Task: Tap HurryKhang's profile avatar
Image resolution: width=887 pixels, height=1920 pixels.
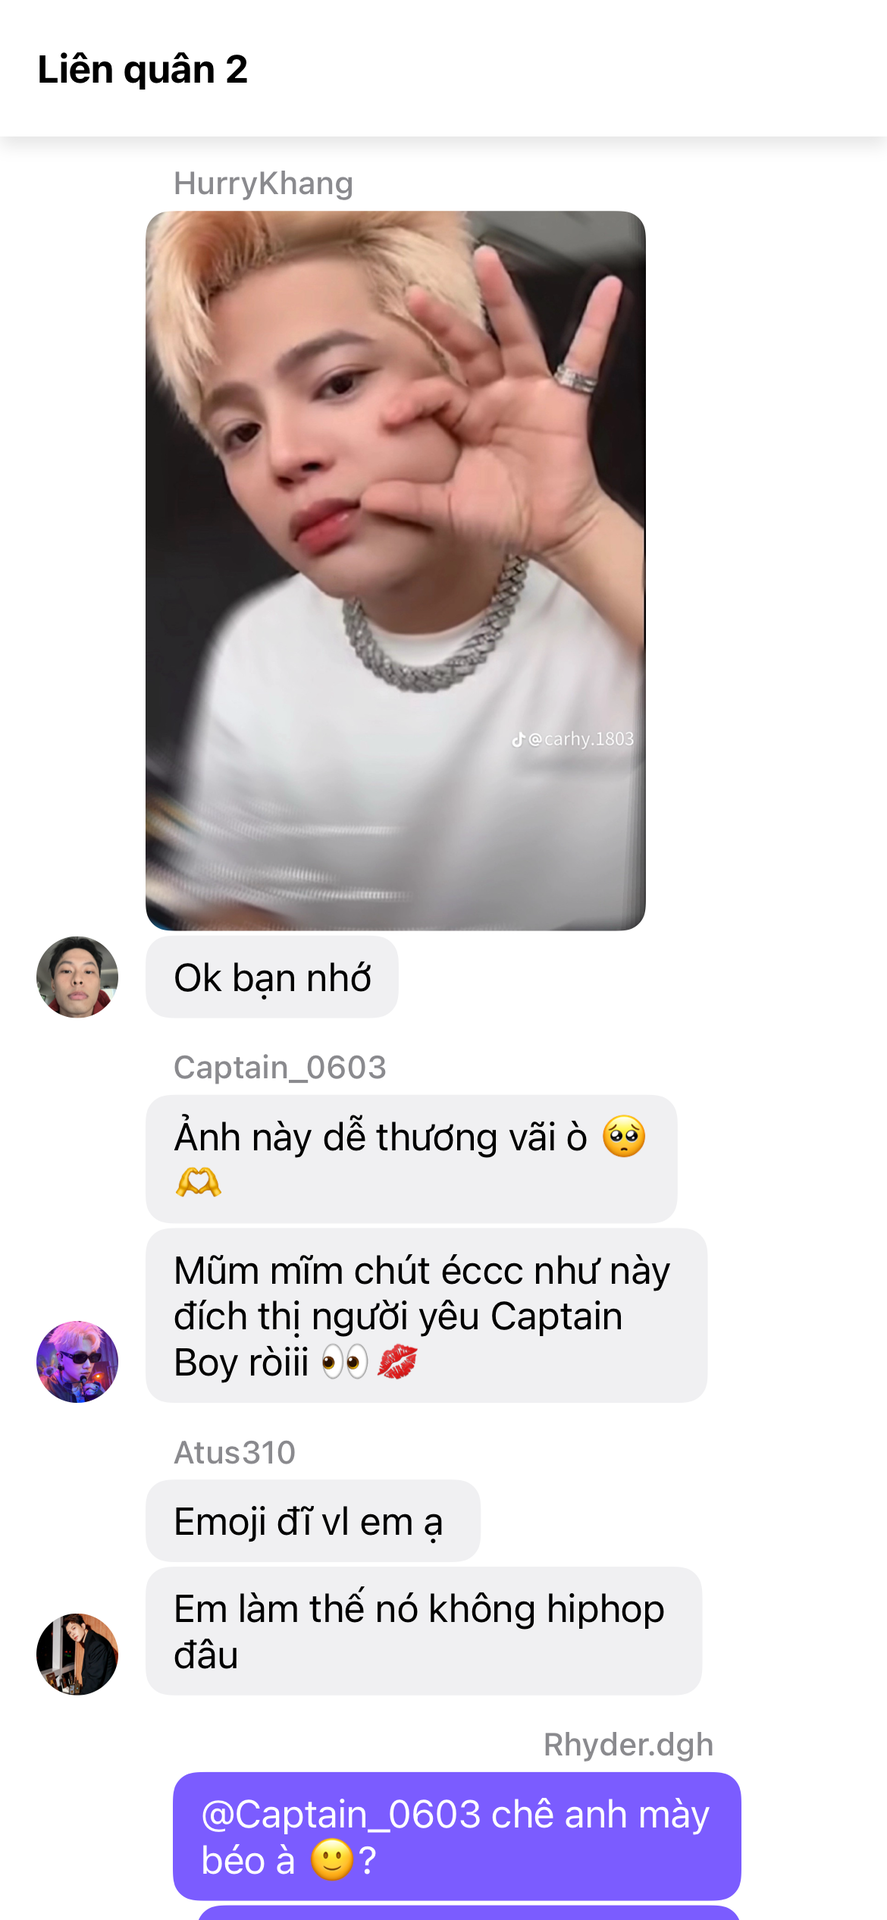Action: point(77,977)
